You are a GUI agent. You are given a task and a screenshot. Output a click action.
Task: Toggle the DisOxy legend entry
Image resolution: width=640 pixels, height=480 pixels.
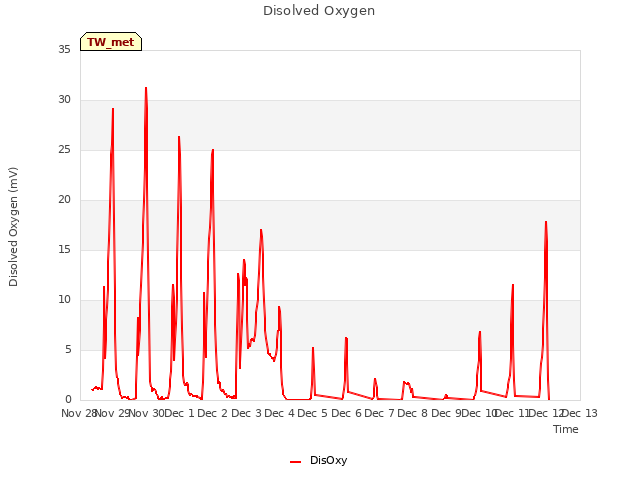[318, 460]
